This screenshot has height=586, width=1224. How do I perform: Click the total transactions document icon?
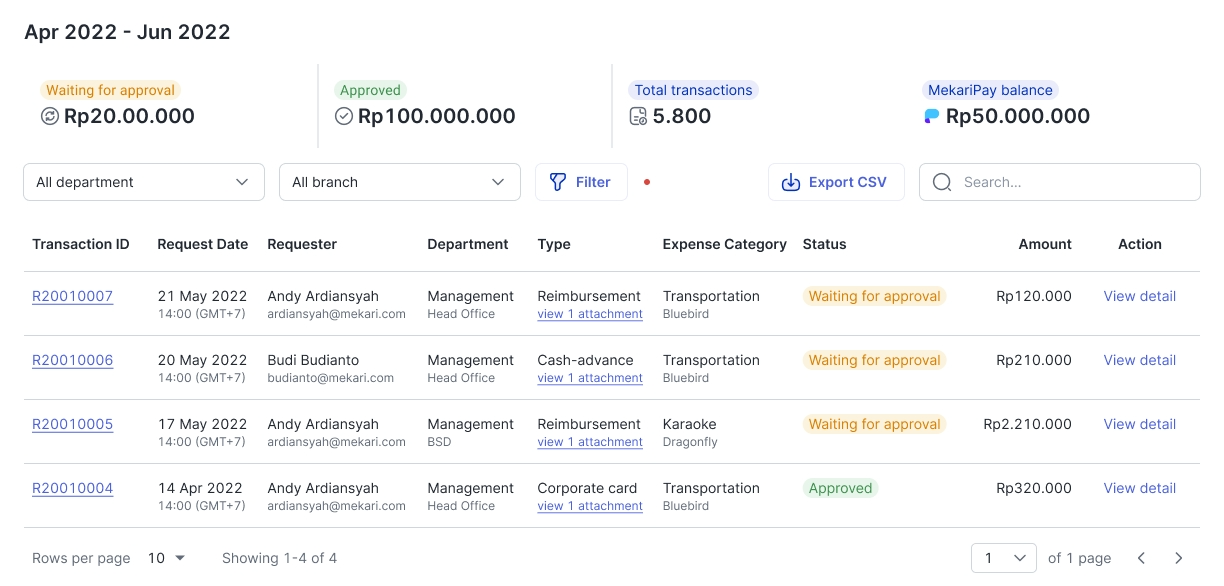(638, 116)
